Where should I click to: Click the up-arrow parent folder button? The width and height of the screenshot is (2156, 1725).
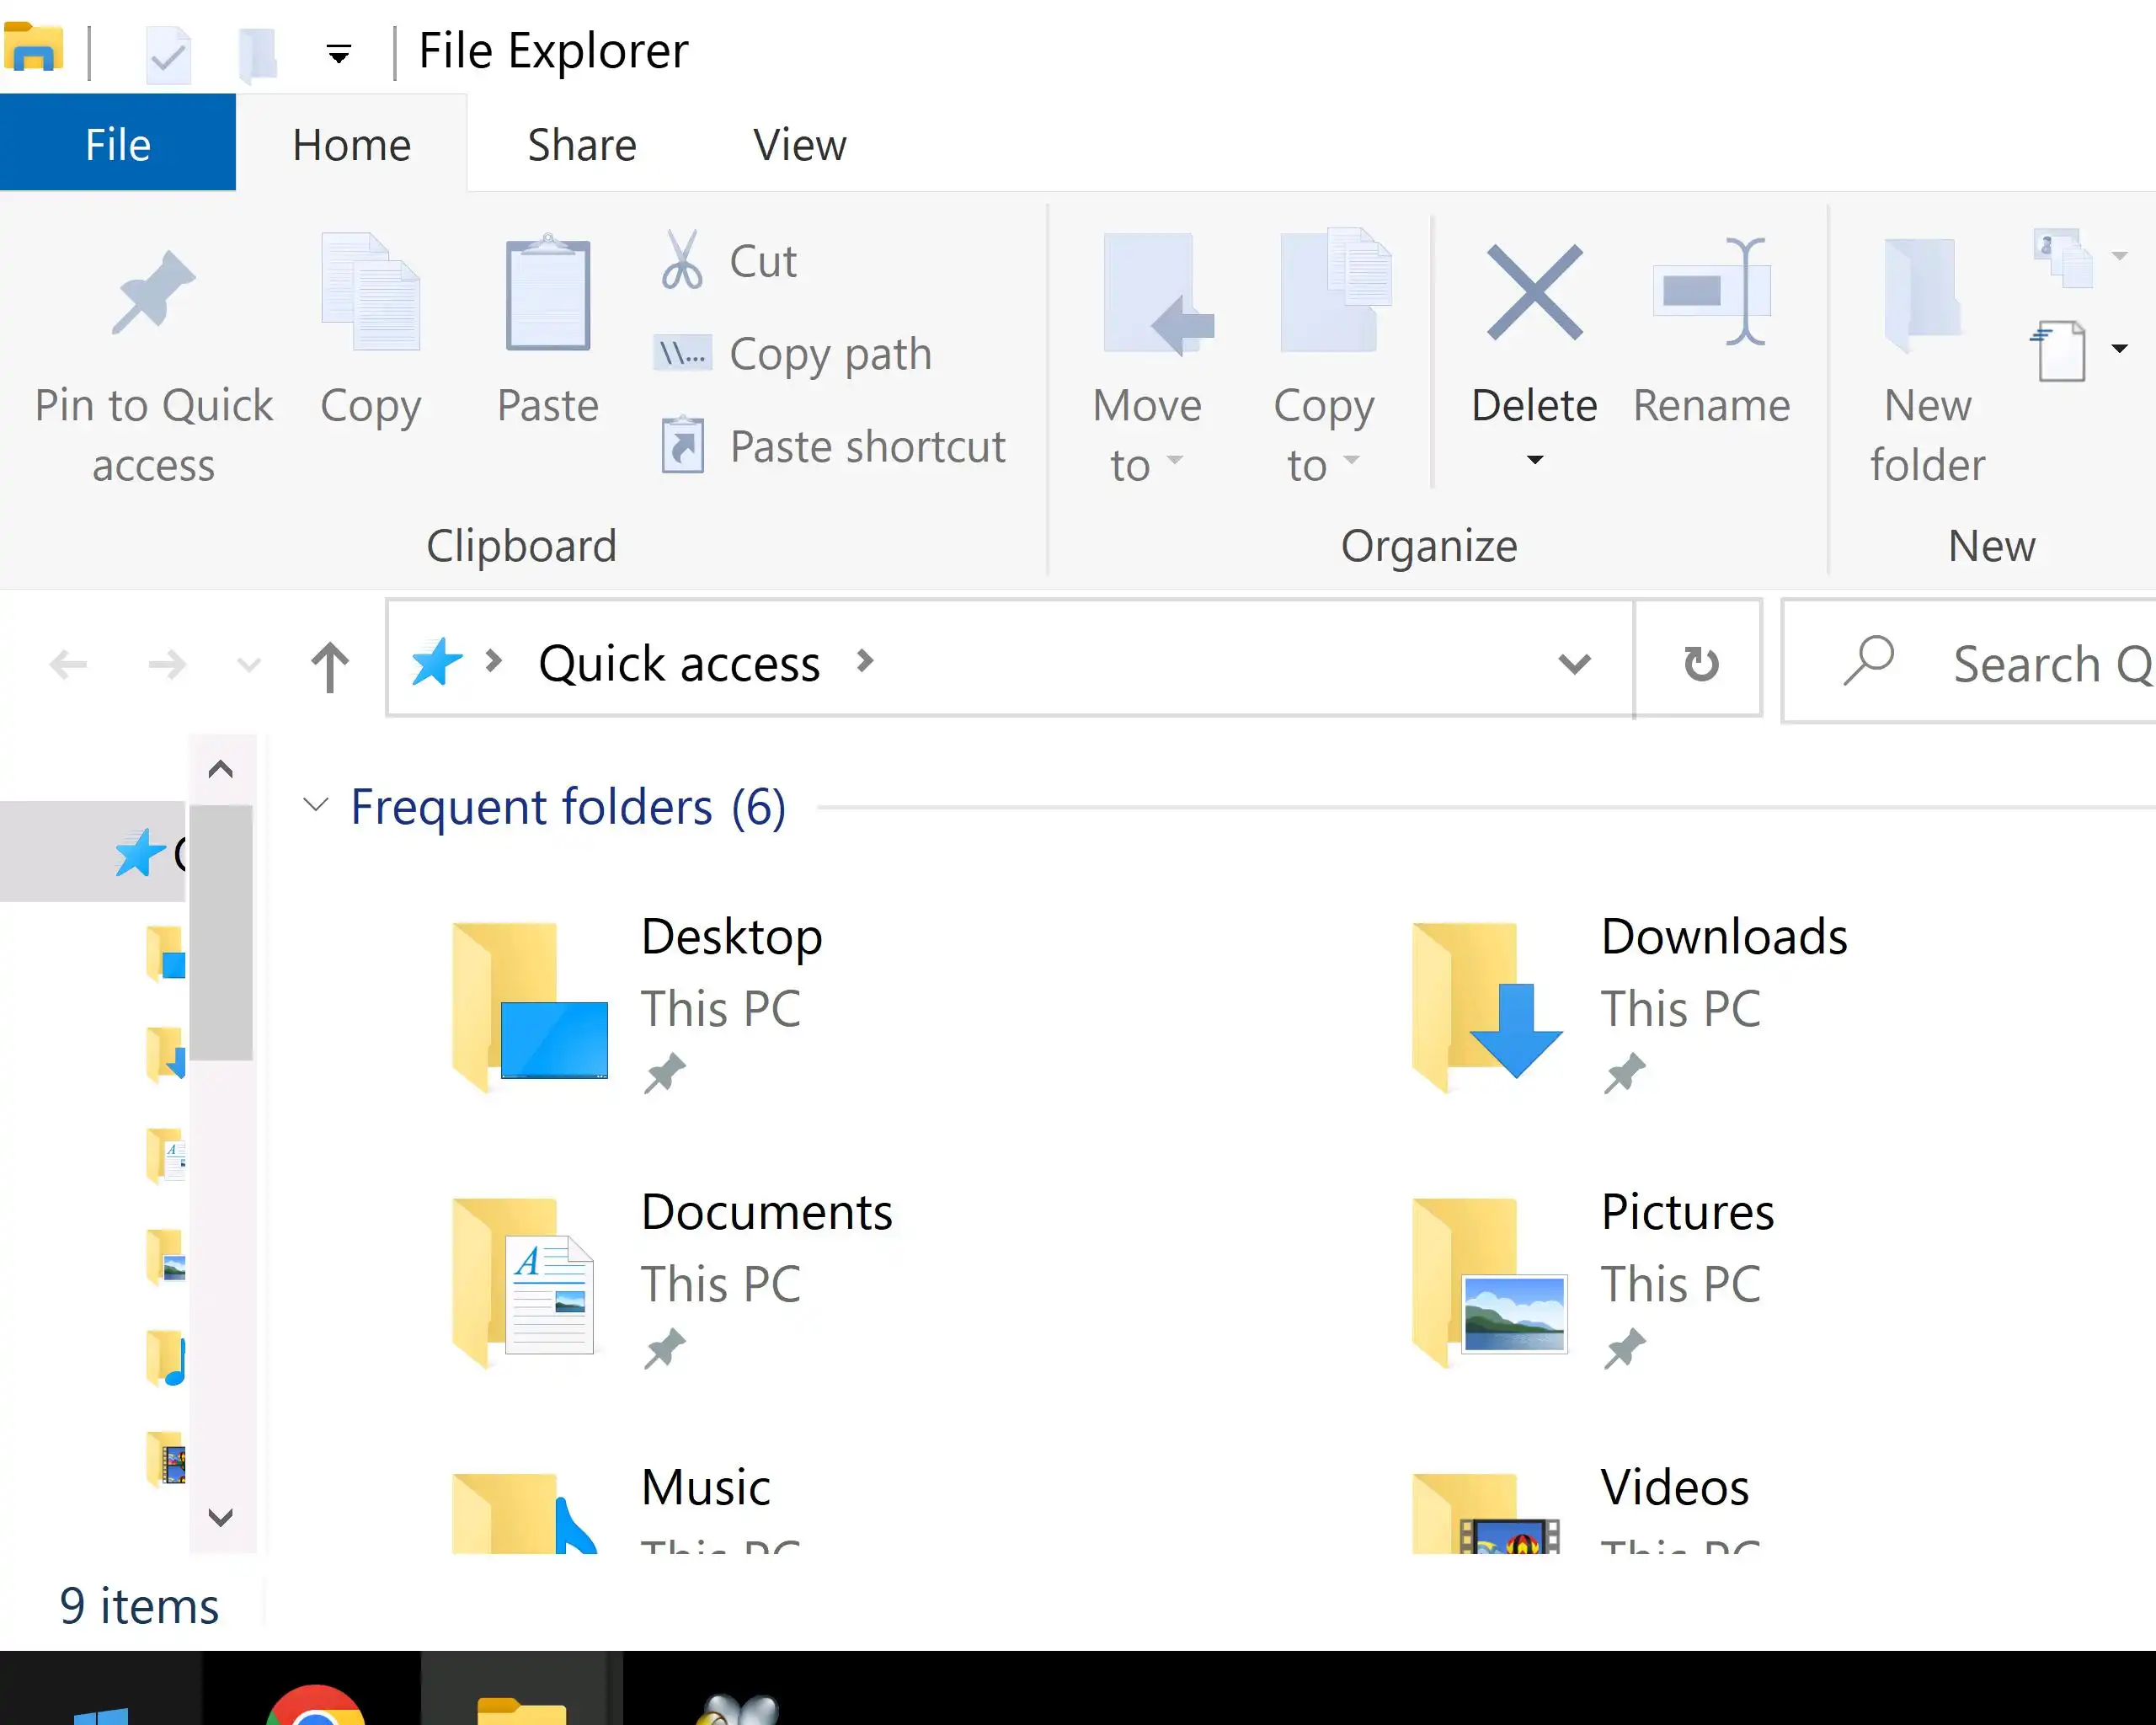point(330,666)
